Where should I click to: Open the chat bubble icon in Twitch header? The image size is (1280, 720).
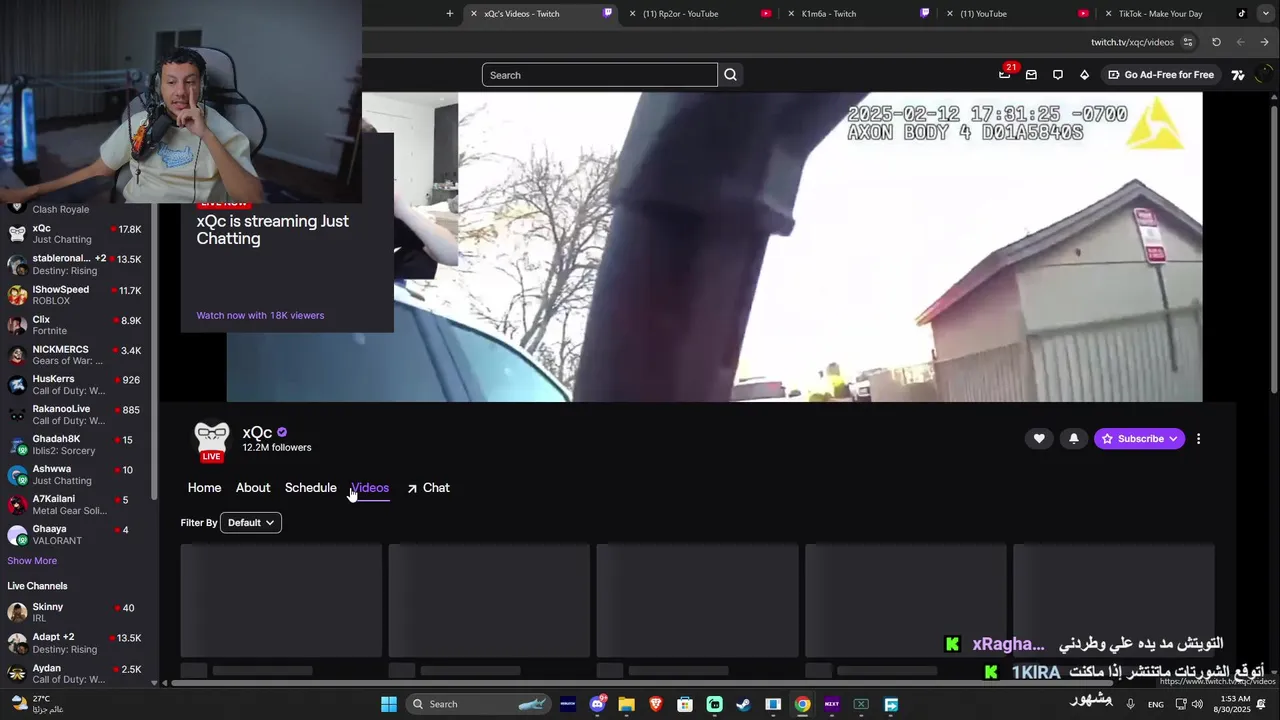point(1057,75)
